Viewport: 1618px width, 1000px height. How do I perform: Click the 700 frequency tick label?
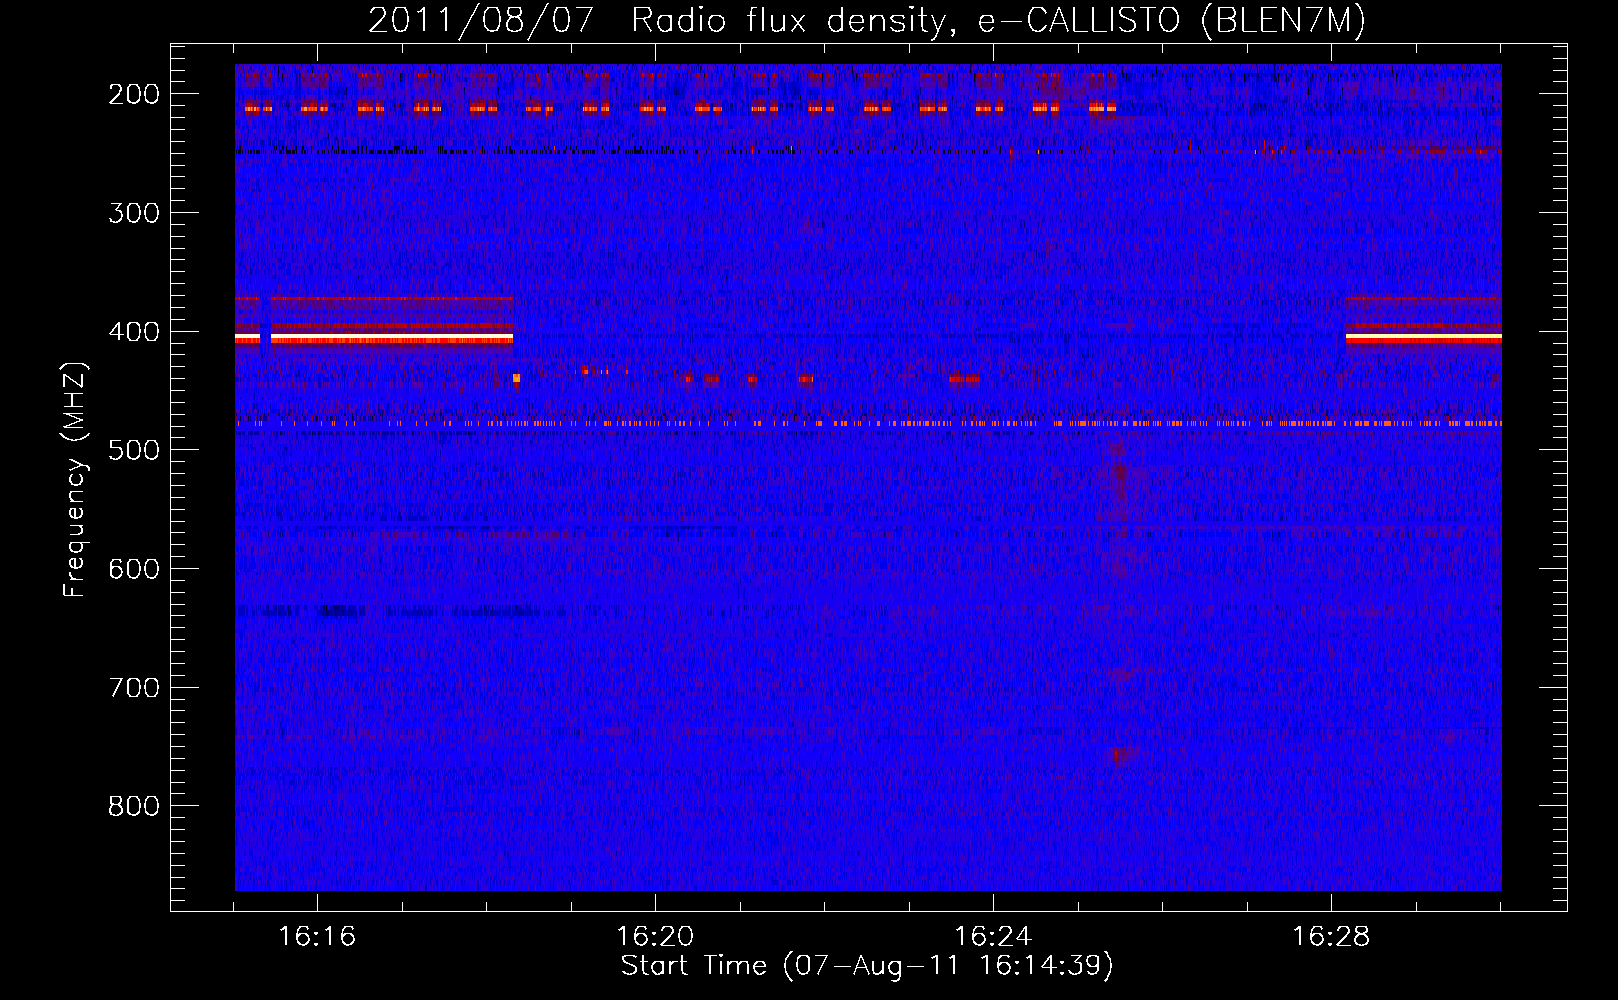tap(134, 687)
